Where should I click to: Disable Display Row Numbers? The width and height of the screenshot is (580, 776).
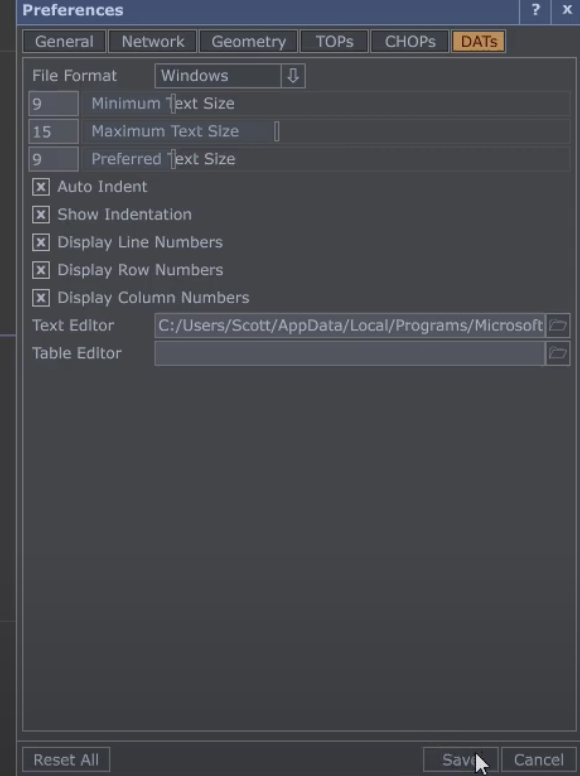click(x=41, y=270)
